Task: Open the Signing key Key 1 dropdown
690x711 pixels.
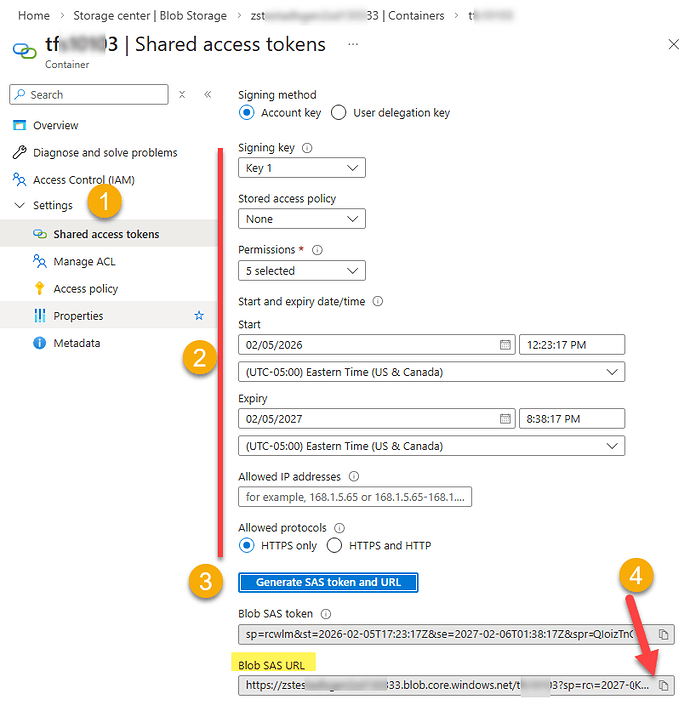Action: [x=302, y=168]
